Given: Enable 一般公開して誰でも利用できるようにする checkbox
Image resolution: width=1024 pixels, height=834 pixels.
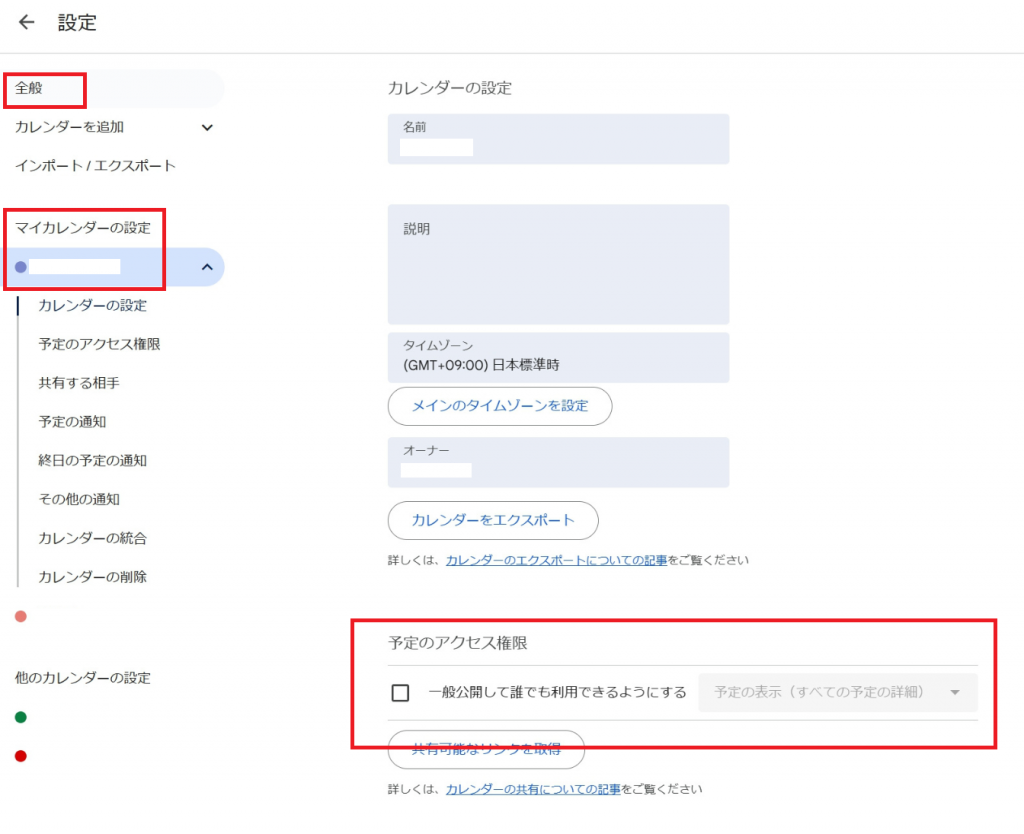Looking at the screenshot, I should coord(400,693).
